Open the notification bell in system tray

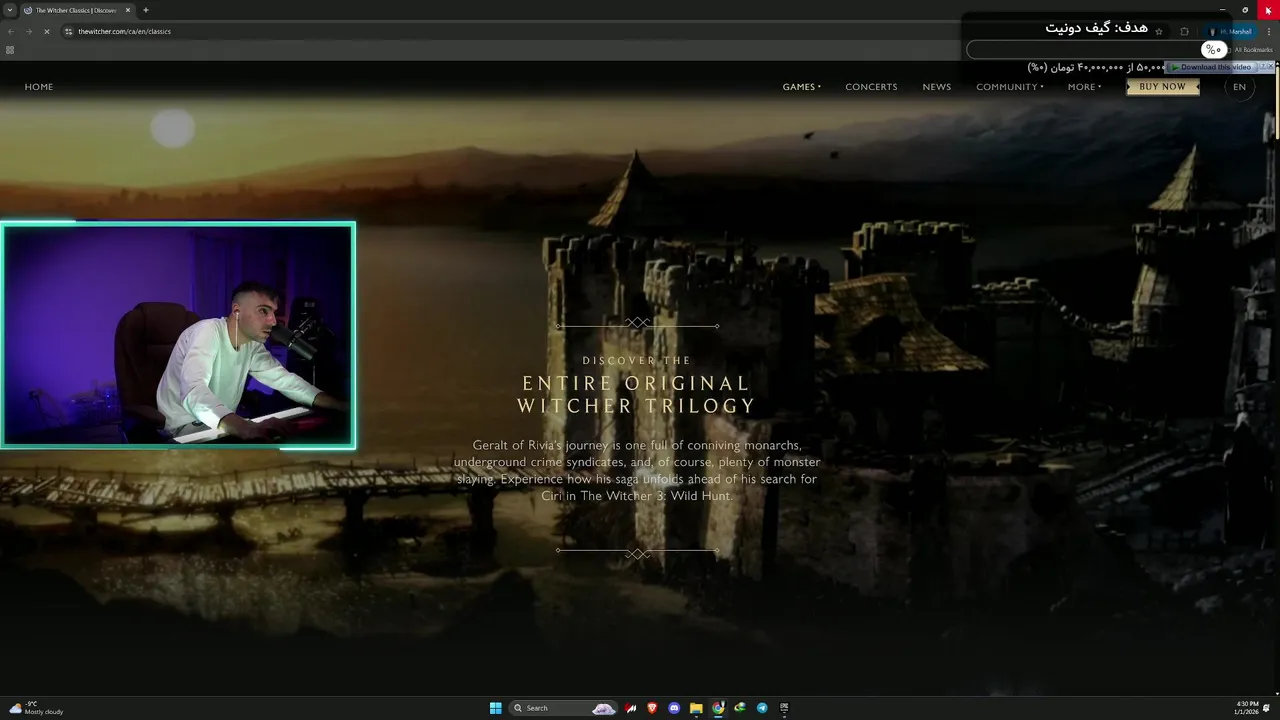[1267, 708]
